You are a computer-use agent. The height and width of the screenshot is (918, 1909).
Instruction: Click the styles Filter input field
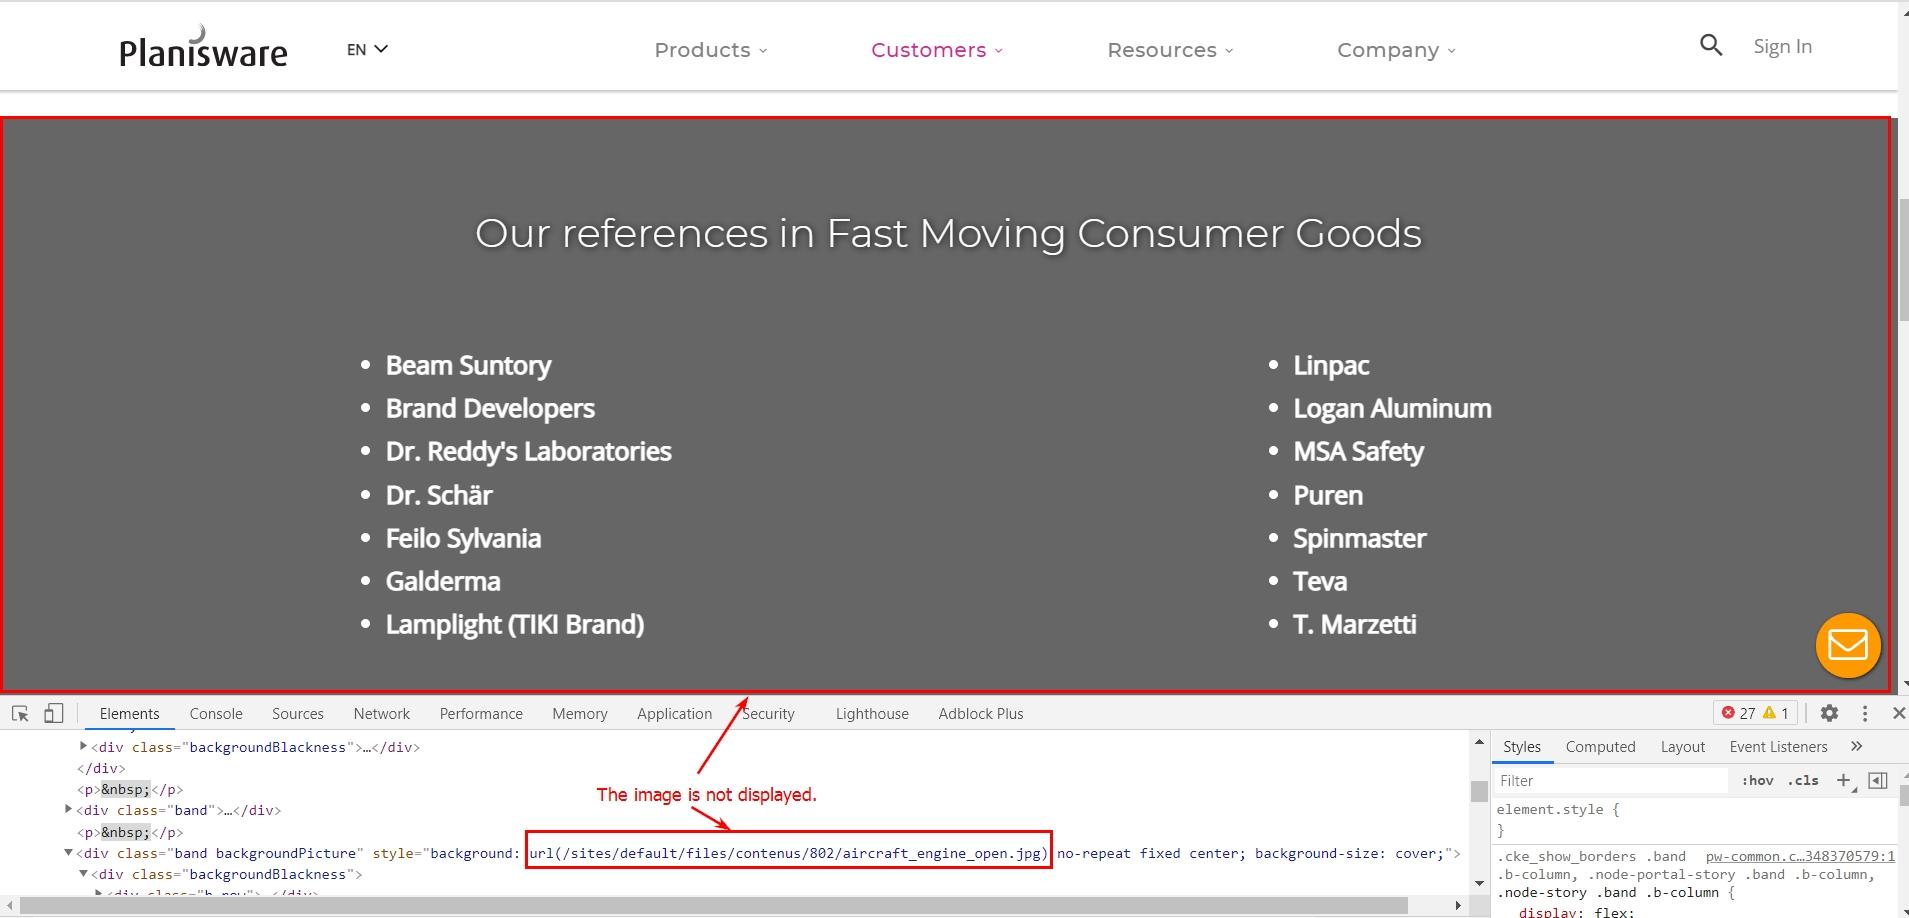coord(1612,781)
